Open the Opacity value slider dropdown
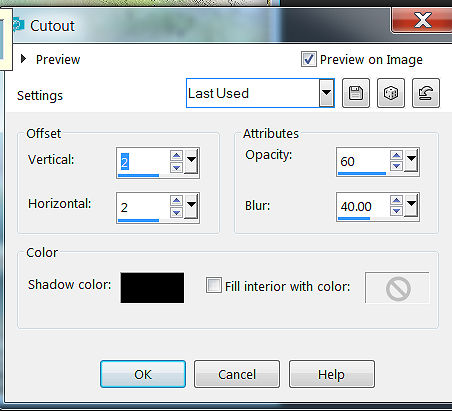Image resolution: width=452 pixels, height=411 pixels. [411, 160]
